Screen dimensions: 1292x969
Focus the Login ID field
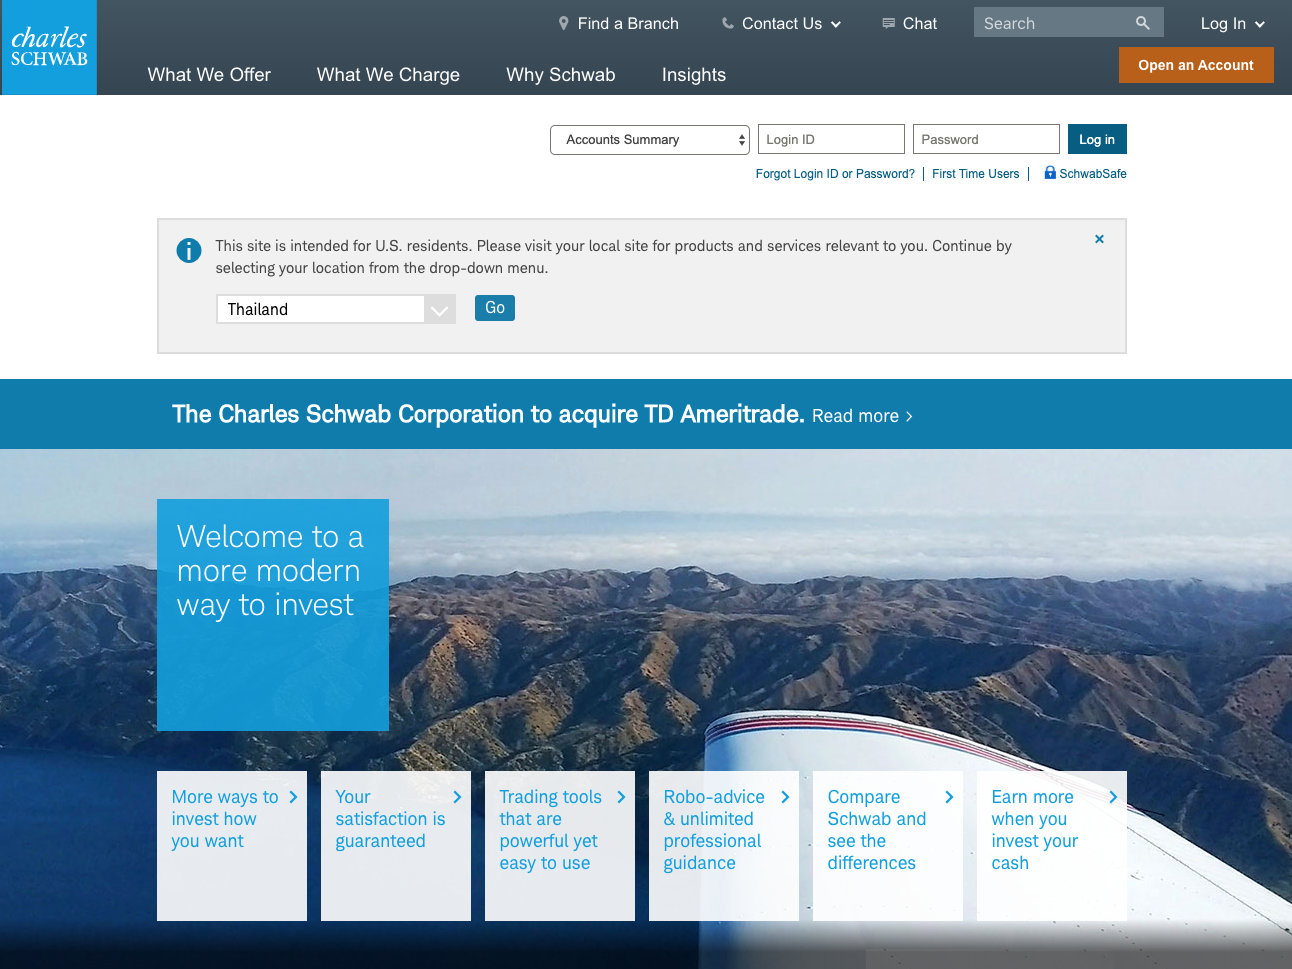[831, 139]
